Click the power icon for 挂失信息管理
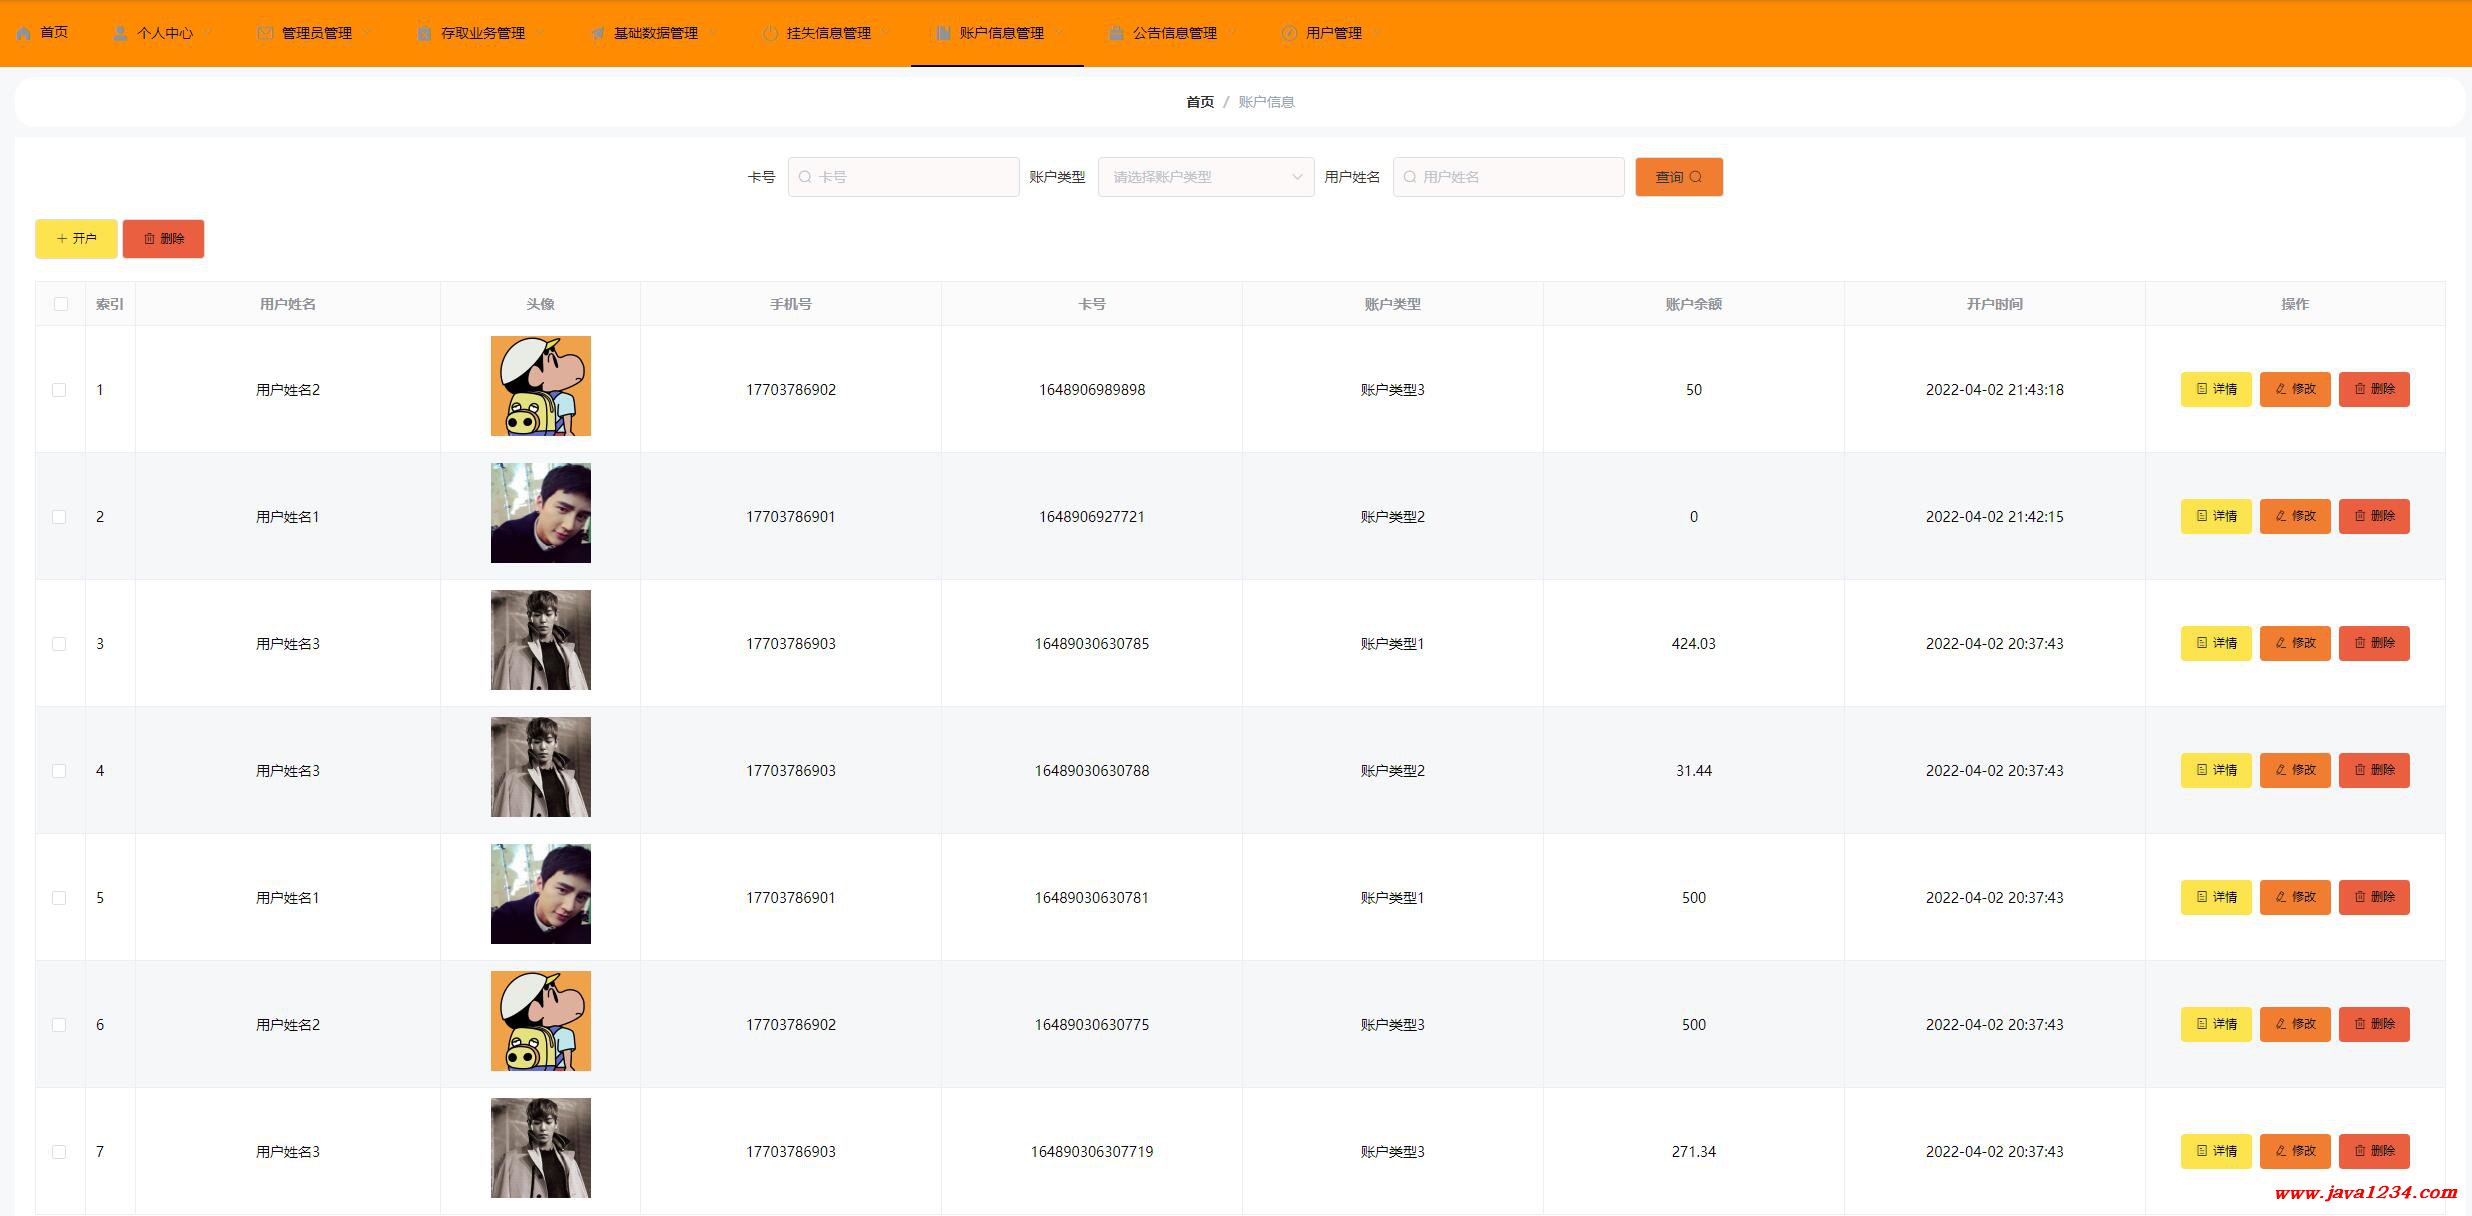 [770, 33]
